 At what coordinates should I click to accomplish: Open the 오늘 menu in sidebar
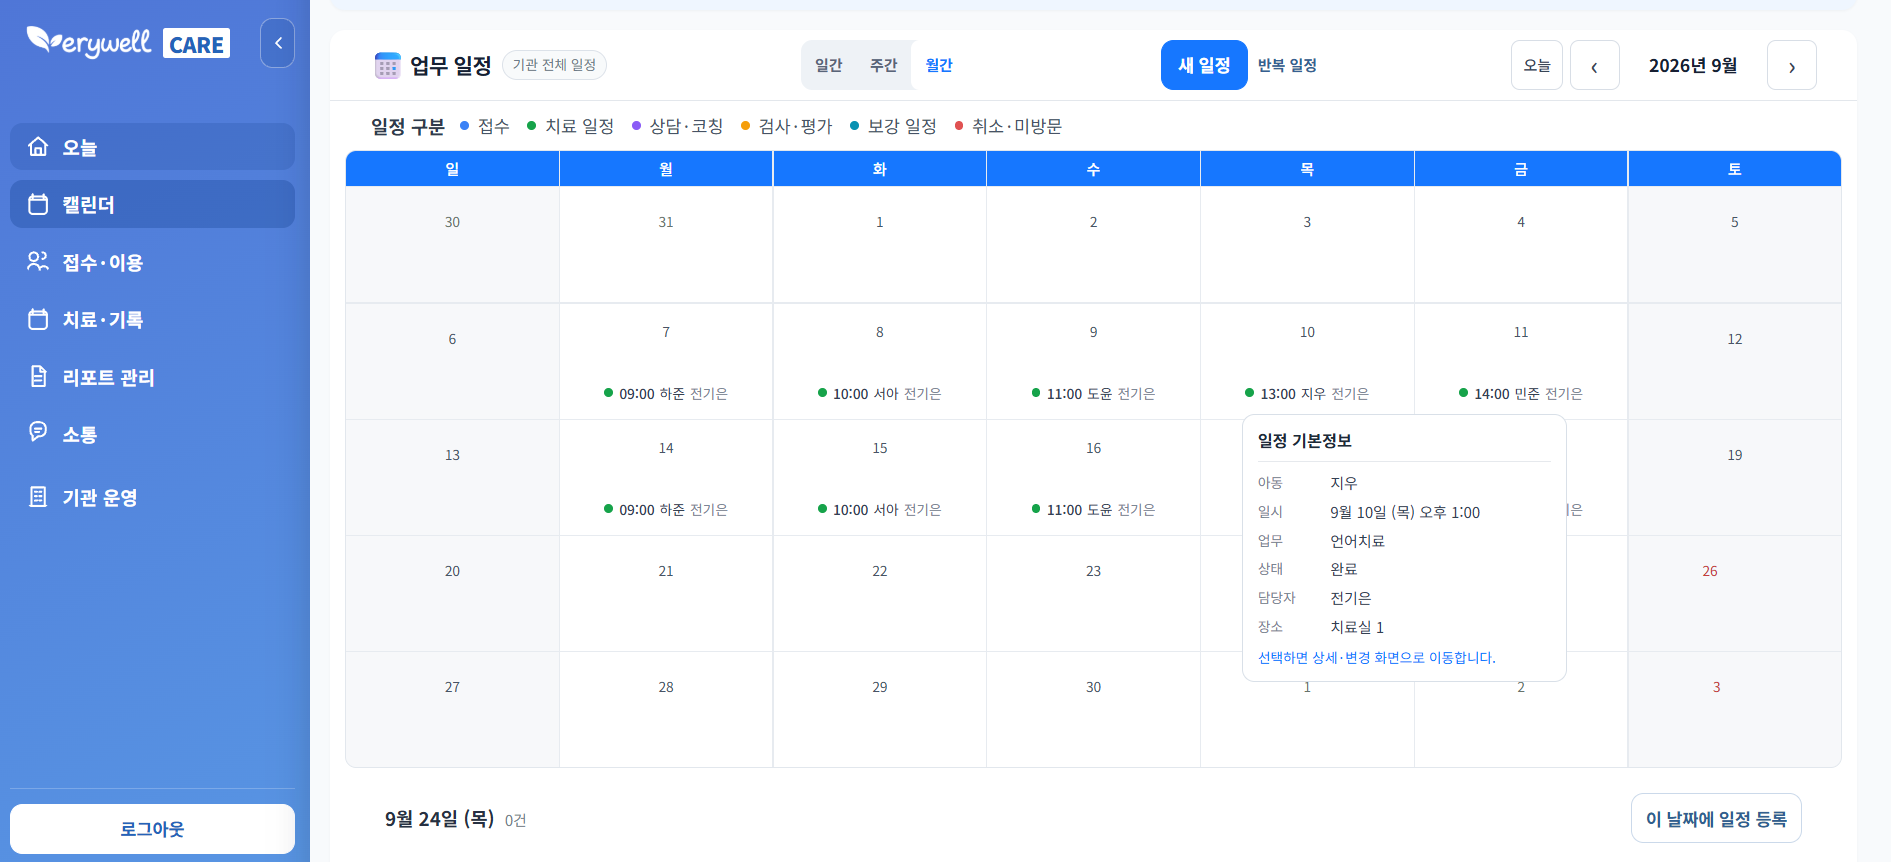[152, 147]
